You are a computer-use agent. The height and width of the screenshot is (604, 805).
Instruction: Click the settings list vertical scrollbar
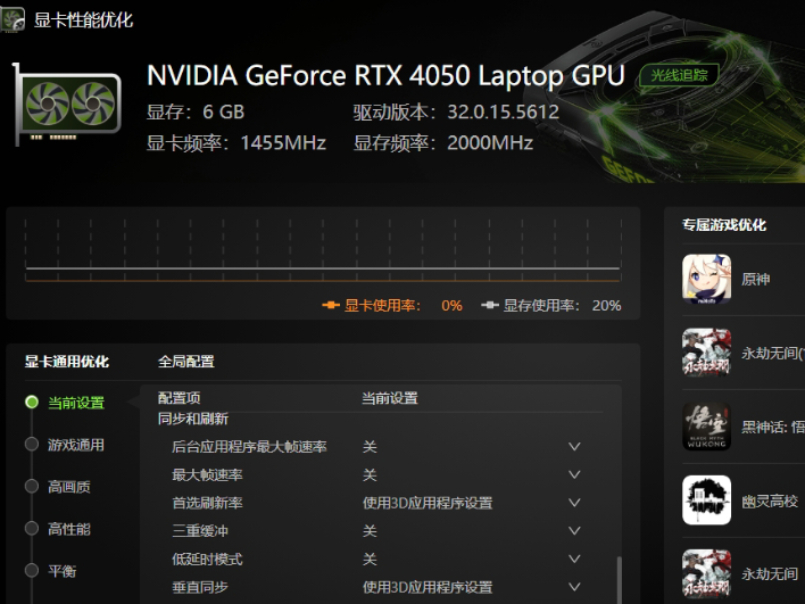tap(619, 579)
